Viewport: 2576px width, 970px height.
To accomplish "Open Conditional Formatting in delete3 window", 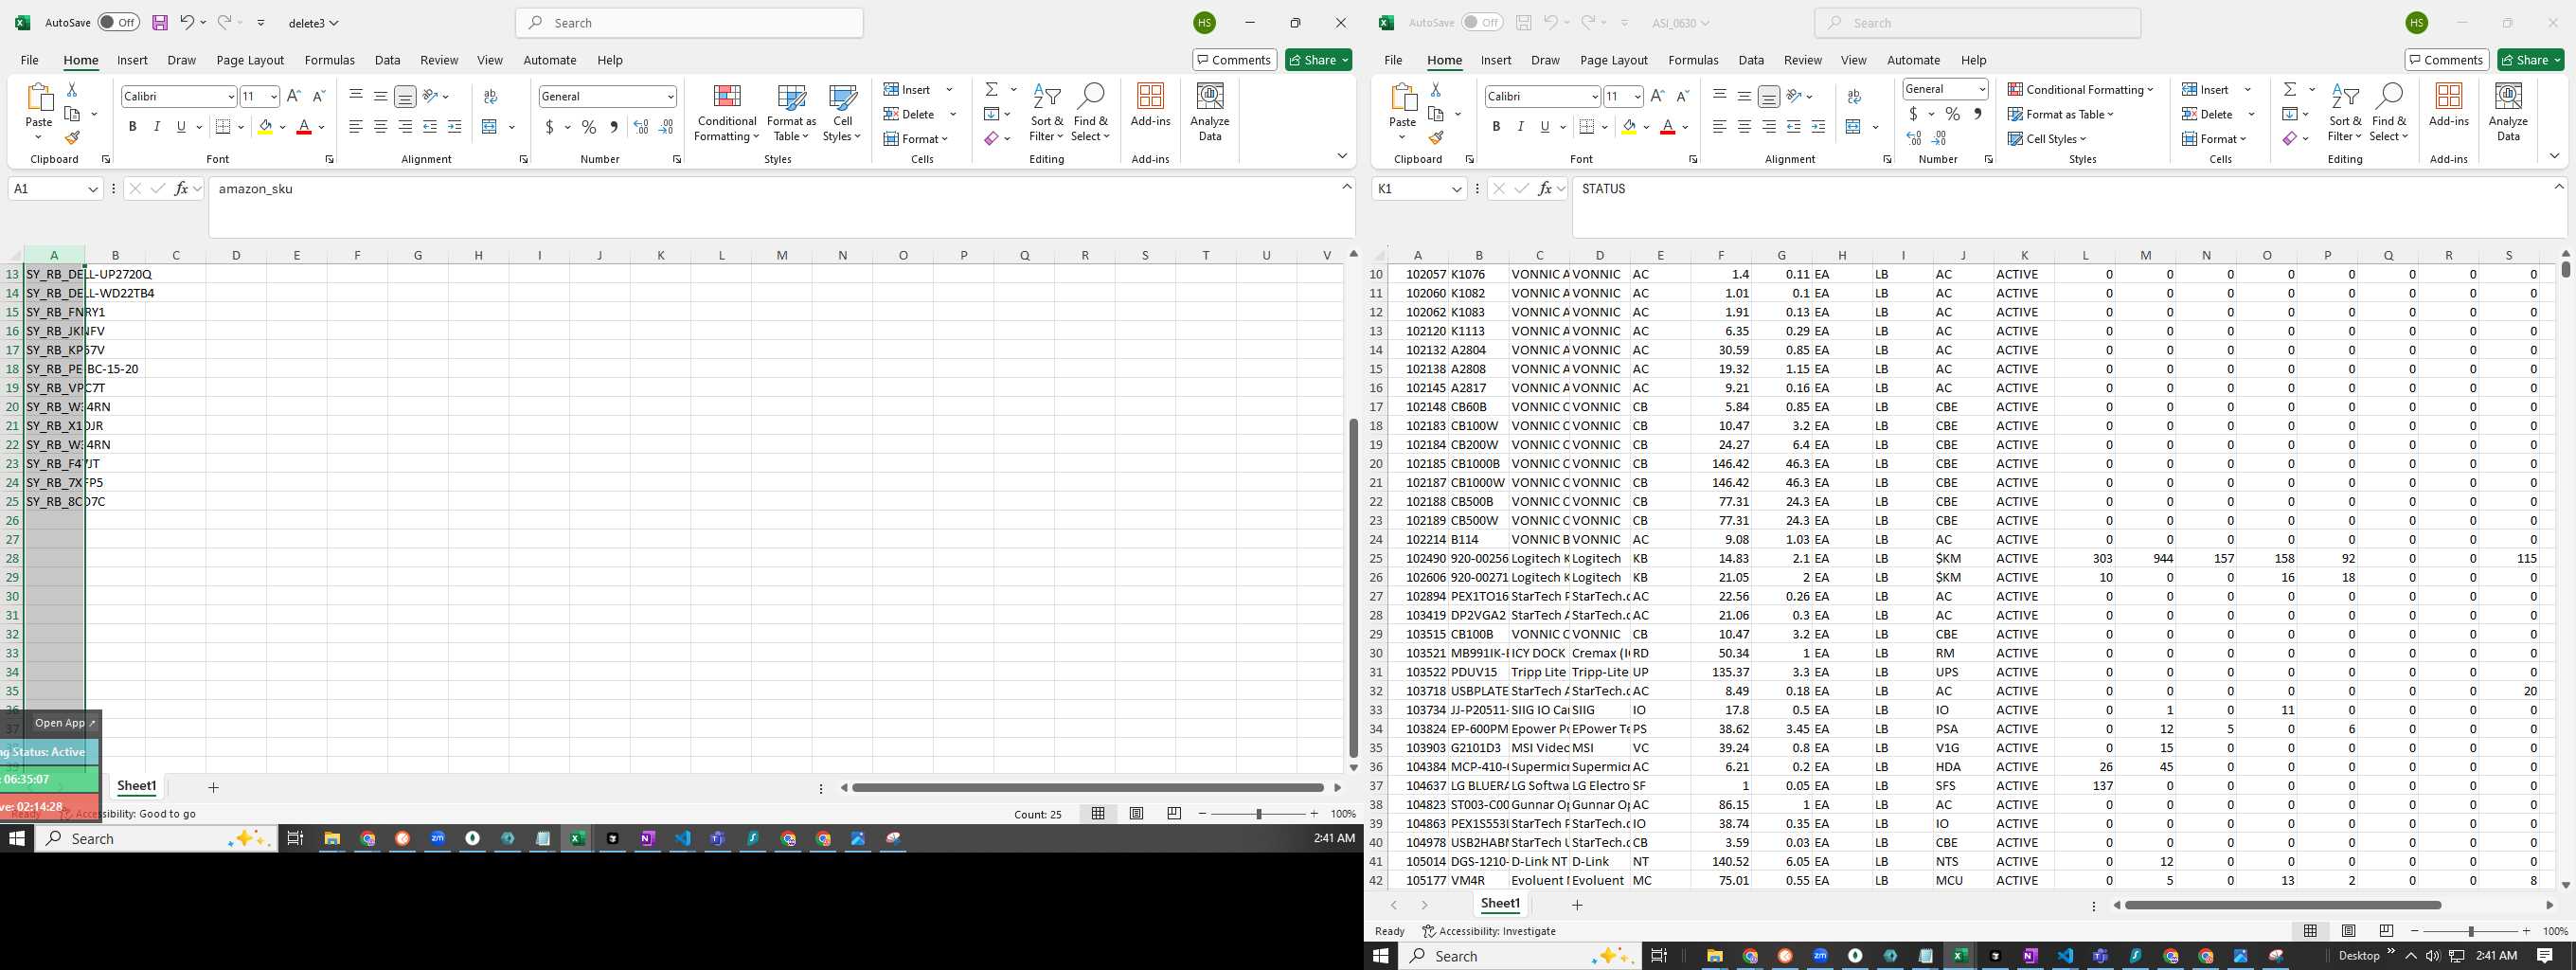I will (x=727, y=113).
